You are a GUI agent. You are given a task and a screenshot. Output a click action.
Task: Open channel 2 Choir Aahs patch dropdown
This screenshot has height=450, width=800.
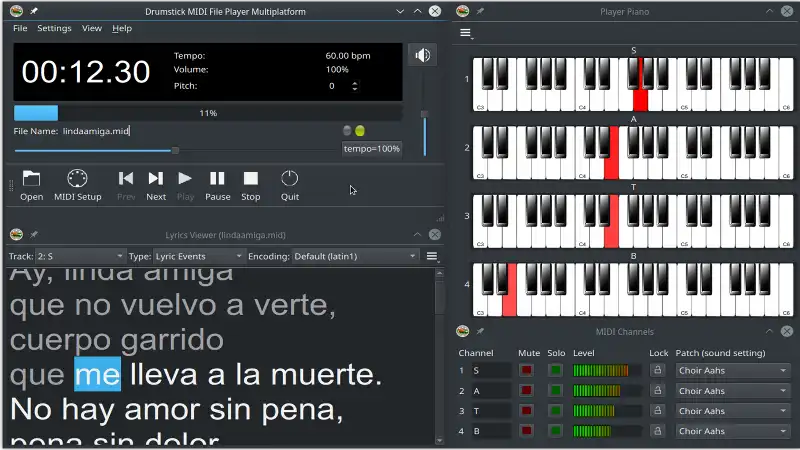coord(733,391)
